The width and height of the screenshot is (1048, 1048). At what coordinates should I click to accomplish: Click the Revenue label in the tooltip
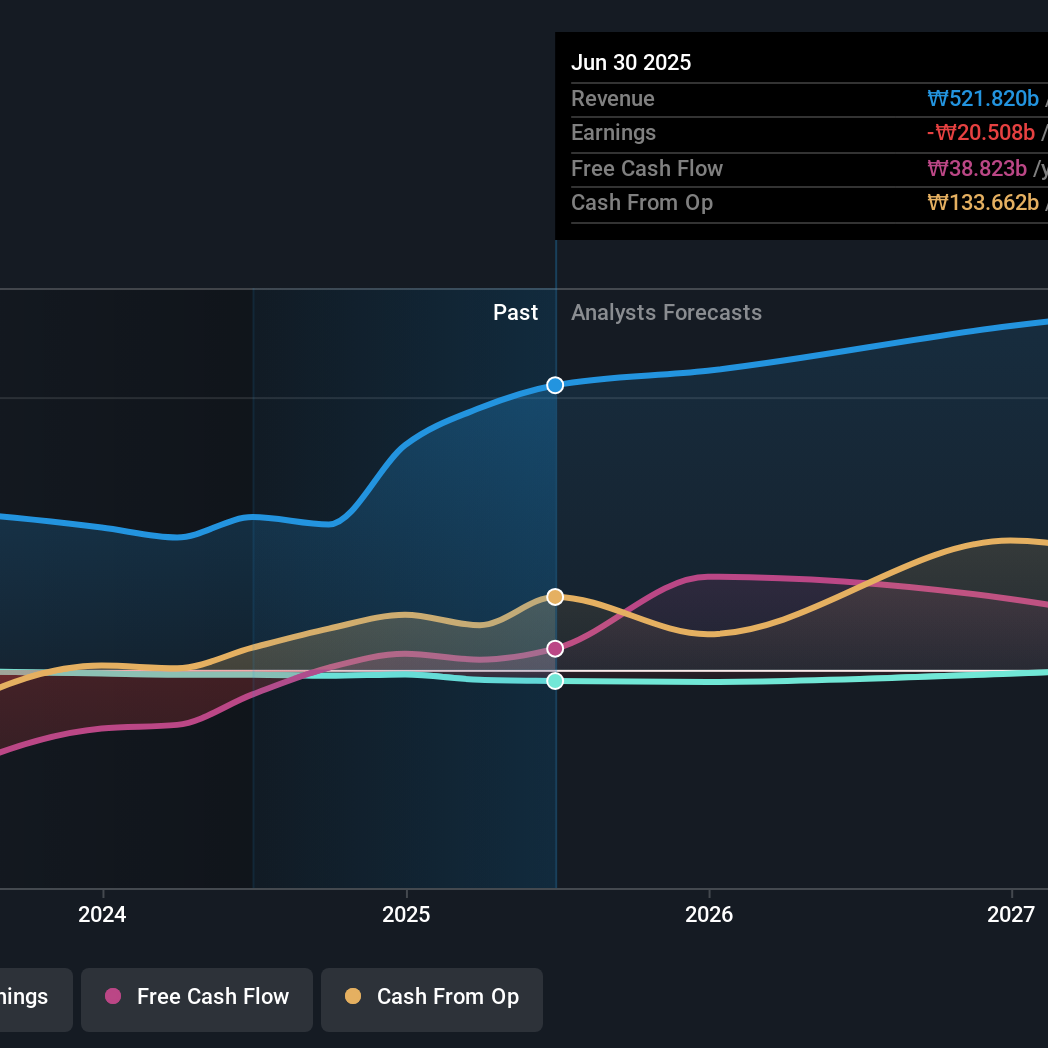(x=612, y=99)
